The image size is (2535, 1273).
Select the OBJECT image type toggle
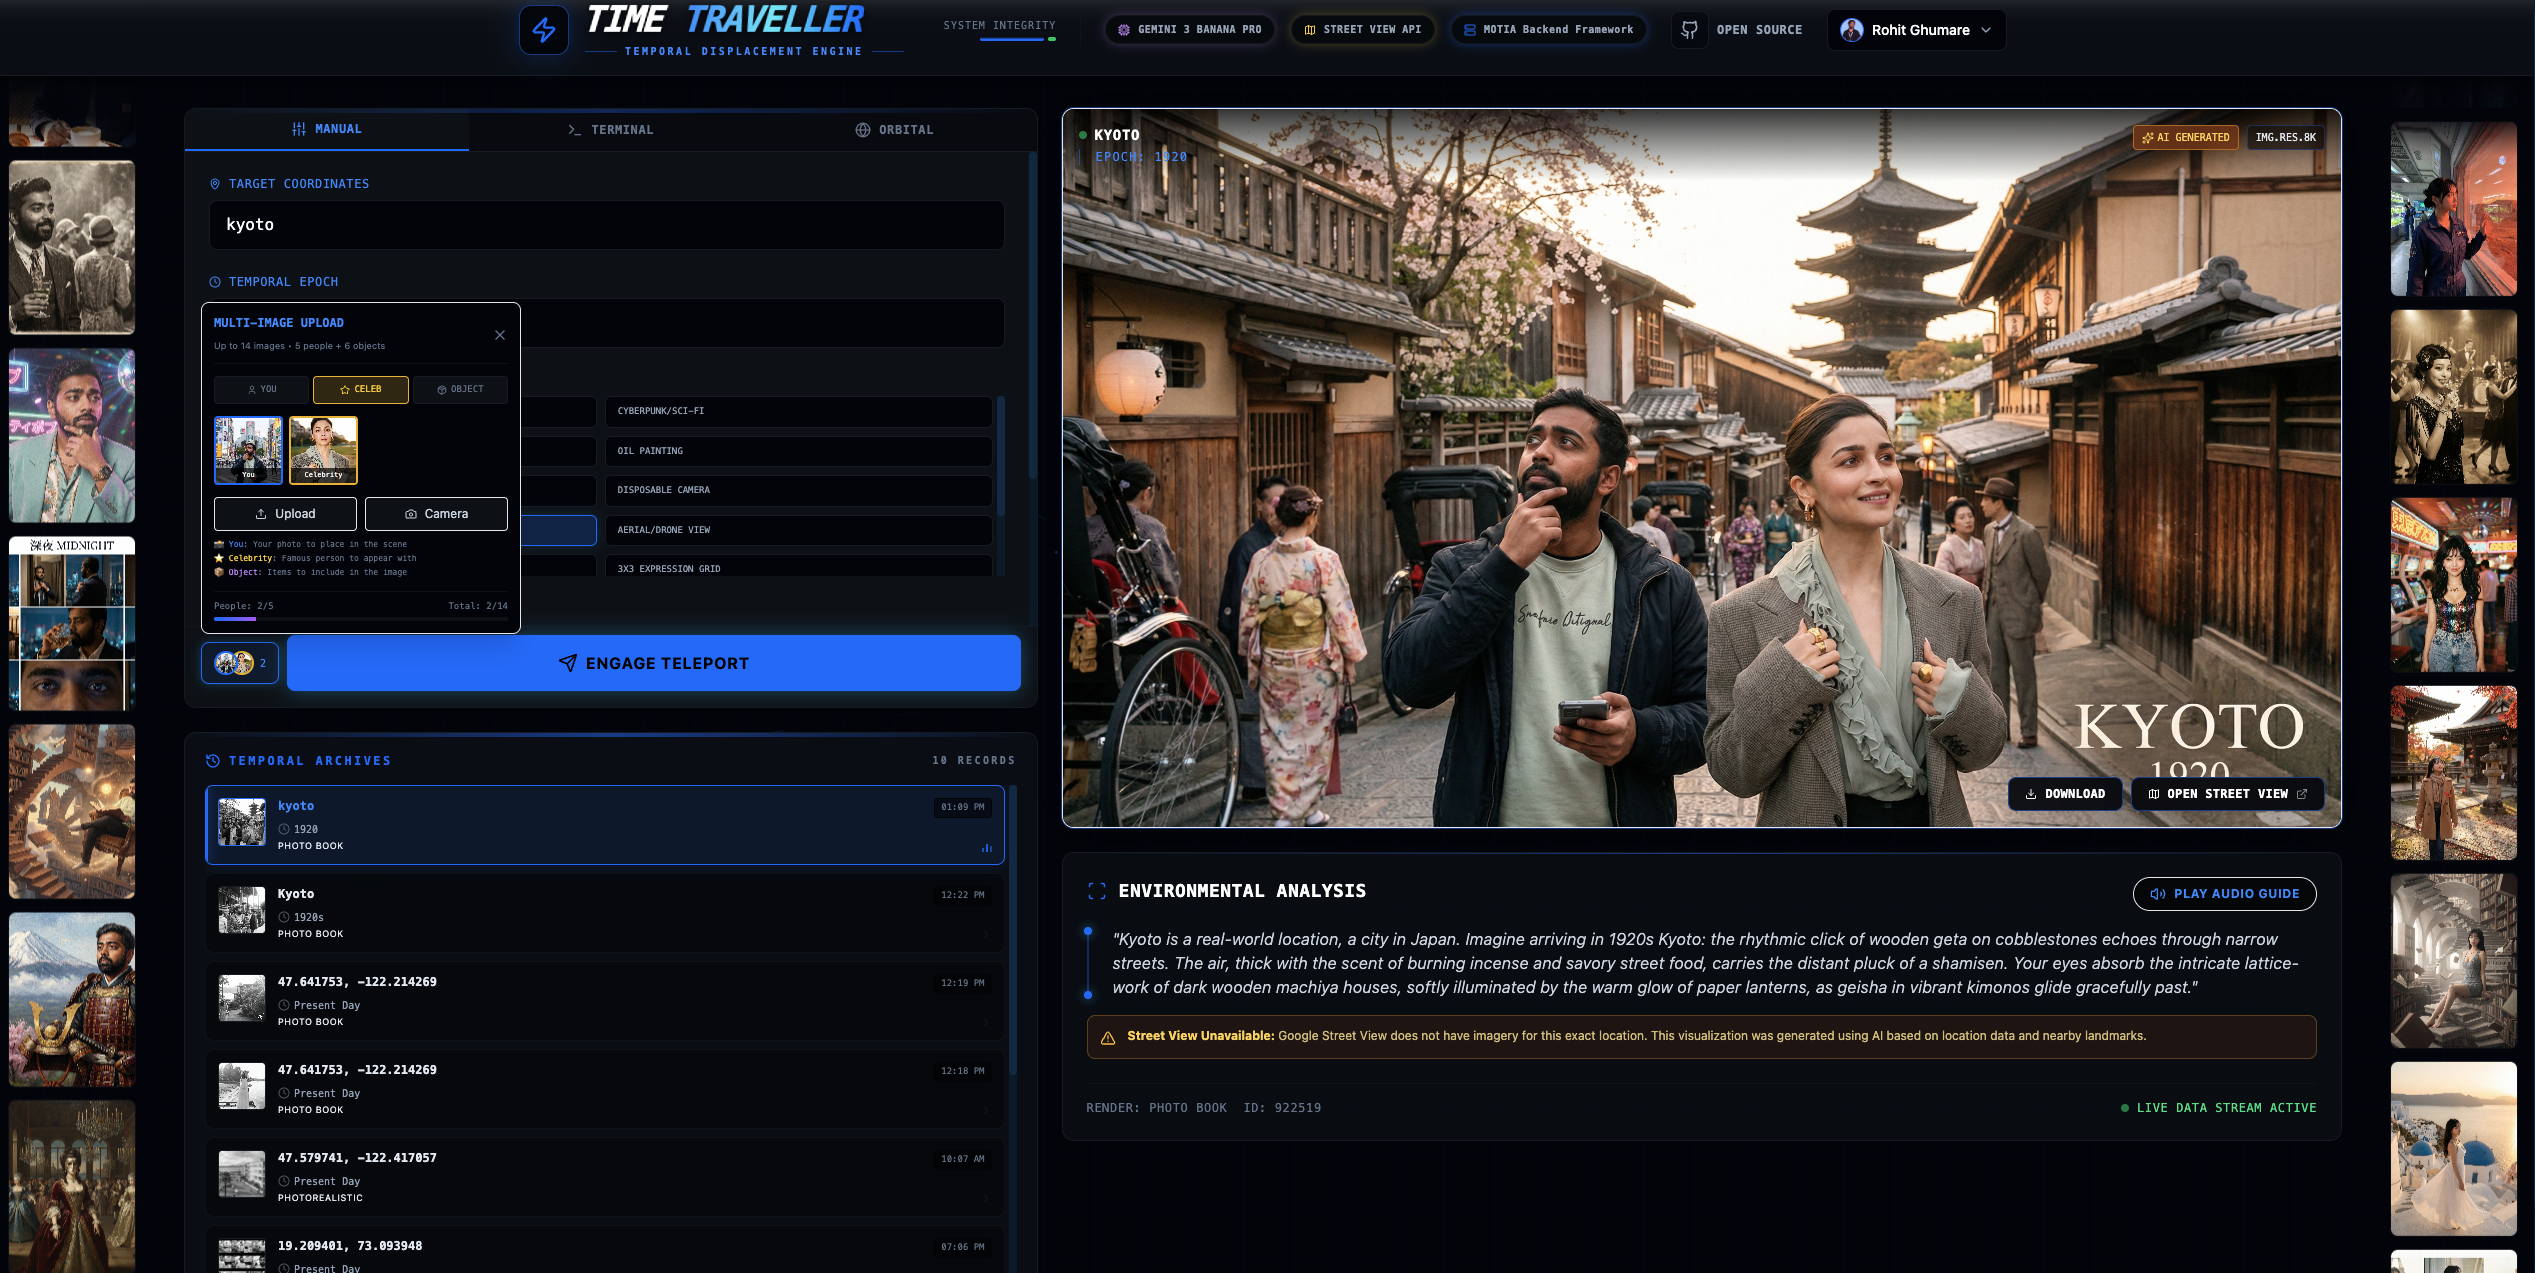click(460, 389)
